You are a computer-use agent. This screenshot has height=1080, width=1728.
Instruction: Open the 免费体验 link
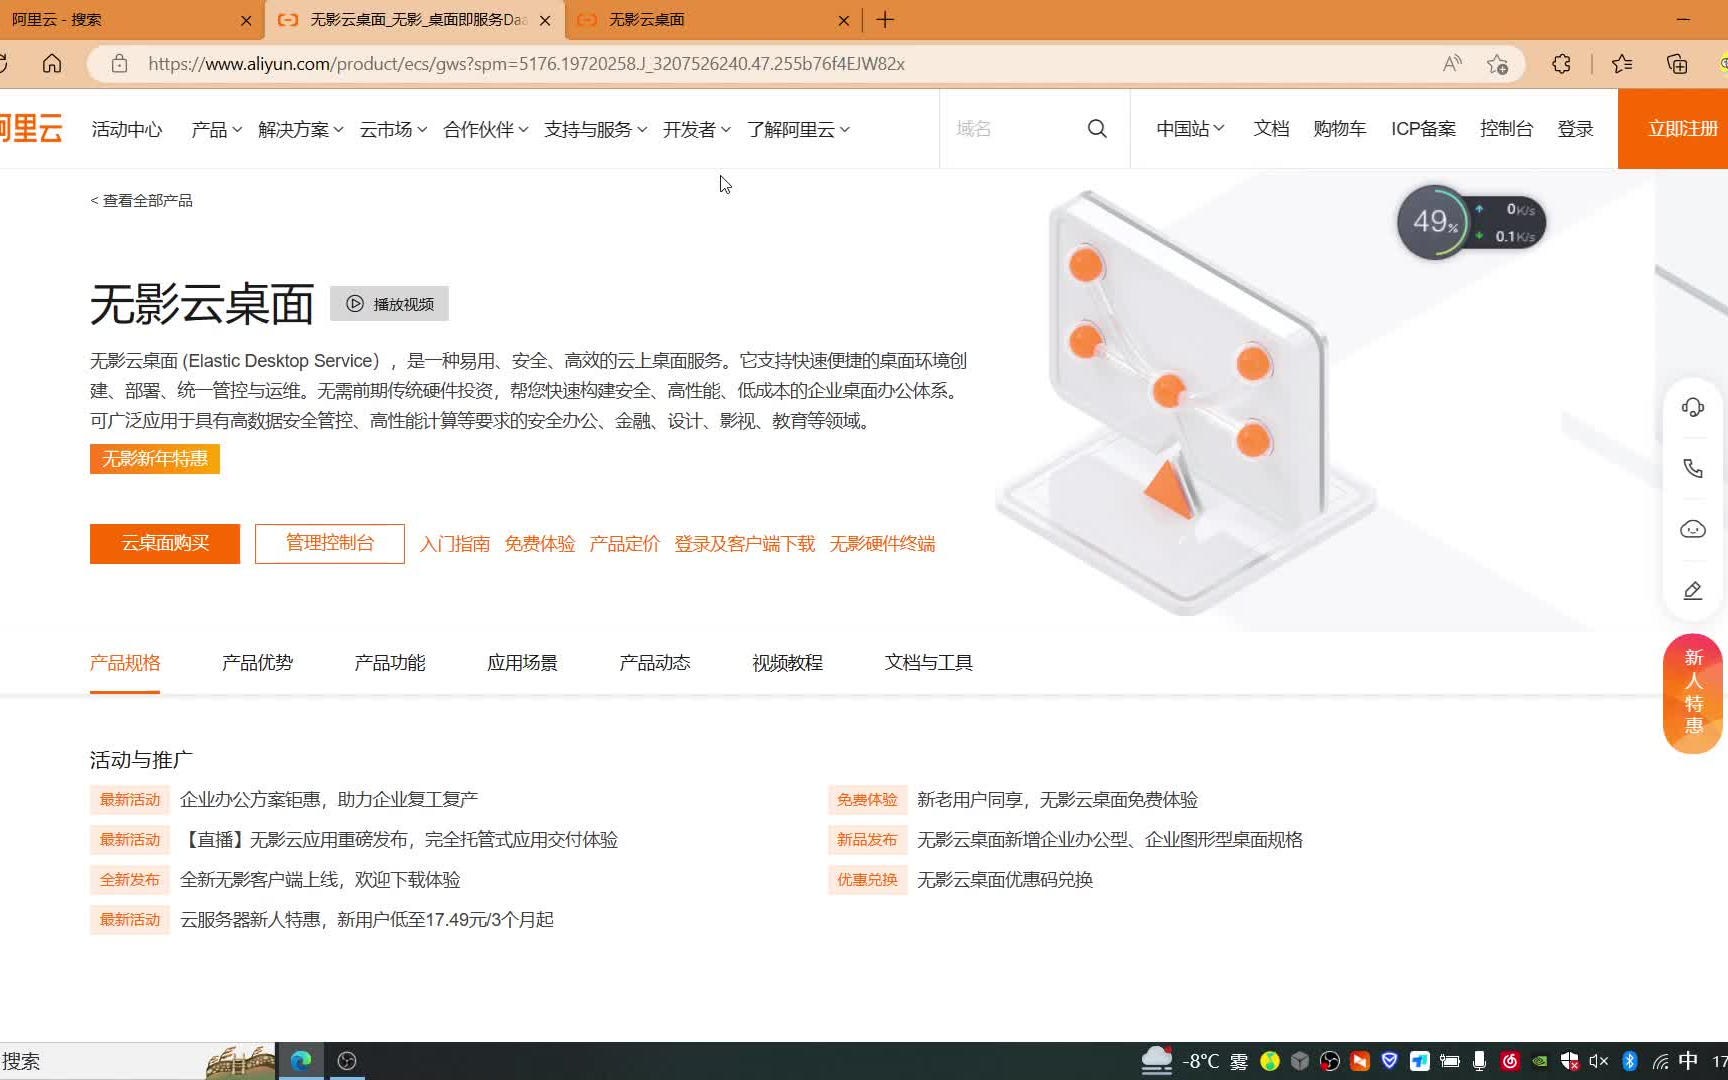point(540,544)
